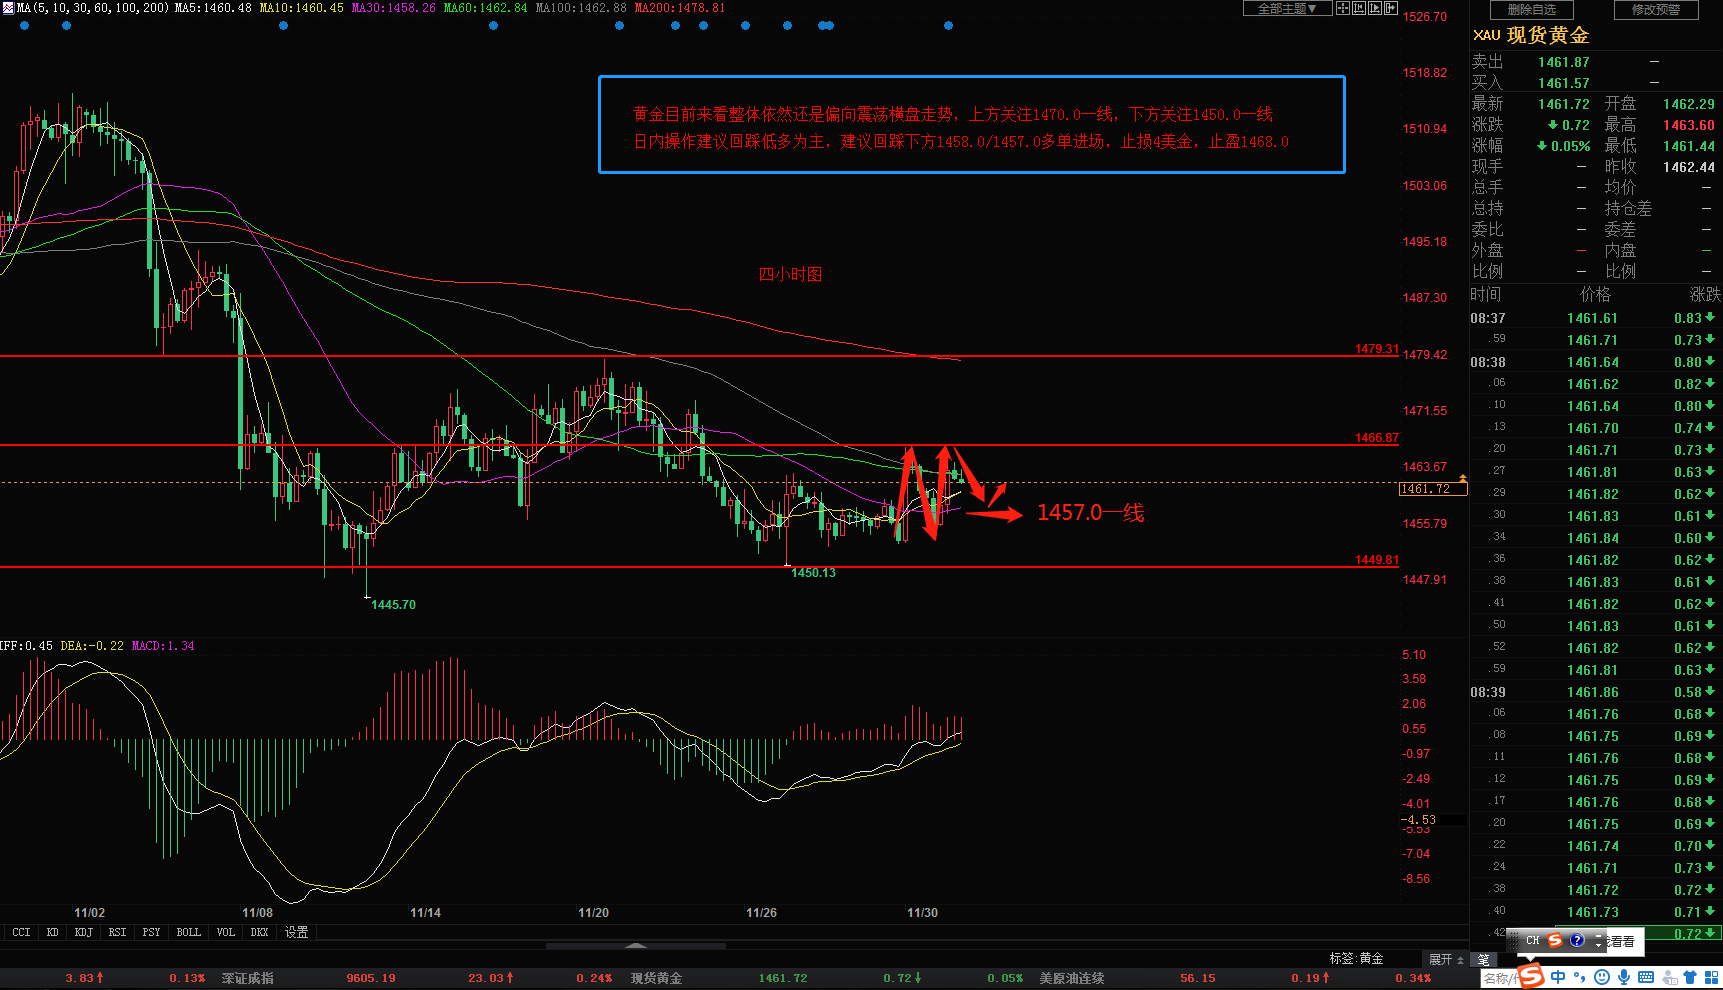Viewport: 1723px width, 990px height.
Task: Click the MACD:1.34 indicator label
Action: coord(163,646)
